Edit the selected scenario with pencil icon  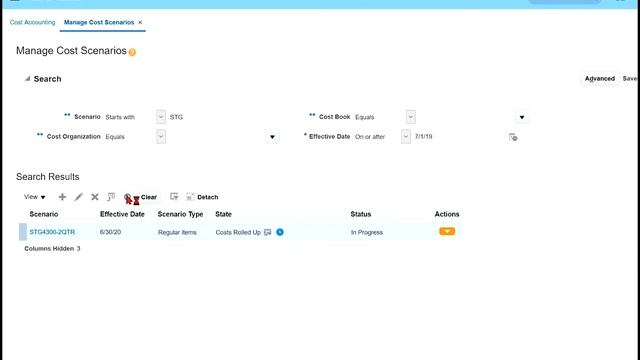tap(78, 197)
